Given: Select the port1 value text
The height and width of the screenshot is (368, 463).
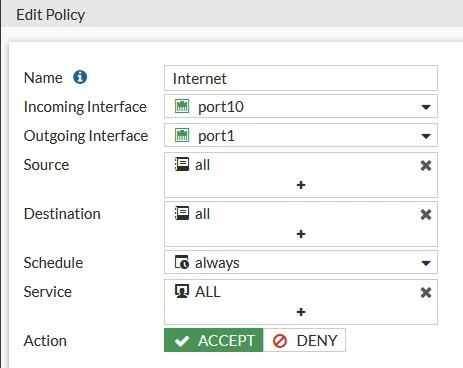Looking at the screenshot, I should 216,136.
